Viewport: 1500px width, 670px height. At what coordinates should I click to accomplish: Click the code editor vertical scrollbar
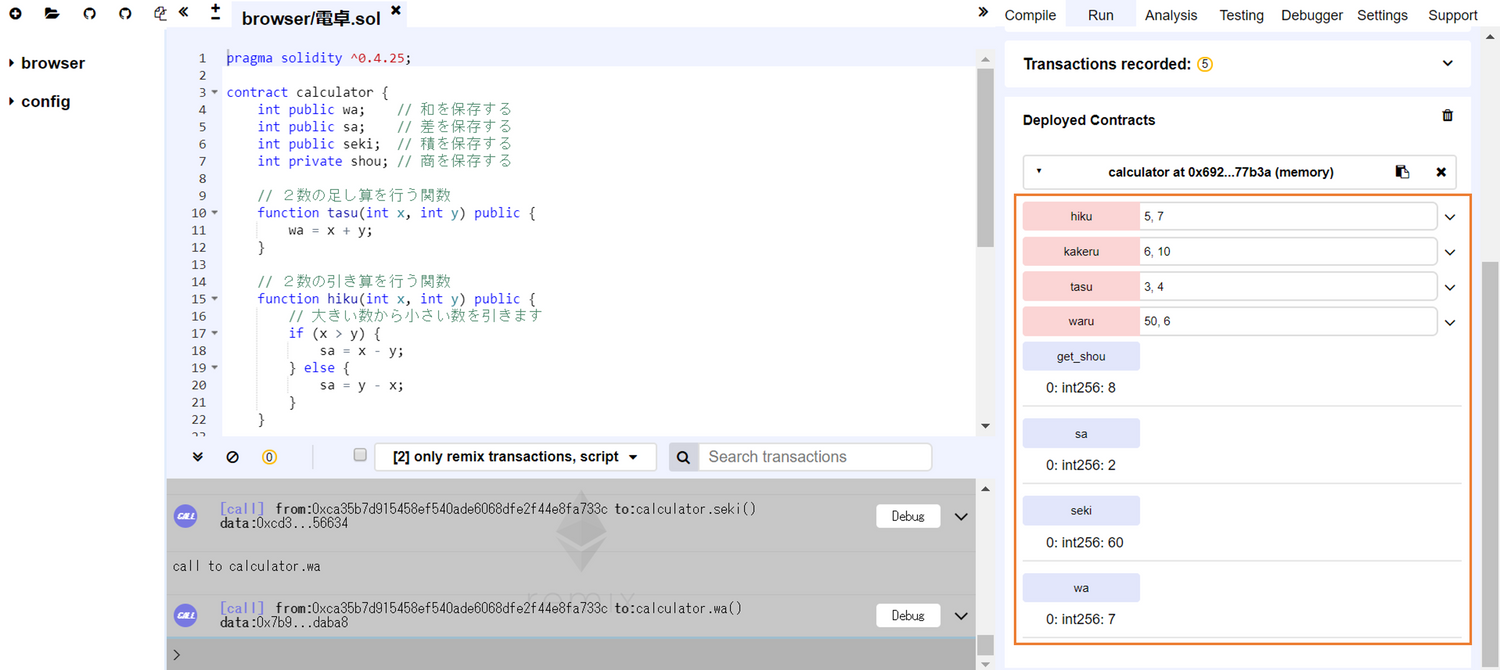click(985, 160)
